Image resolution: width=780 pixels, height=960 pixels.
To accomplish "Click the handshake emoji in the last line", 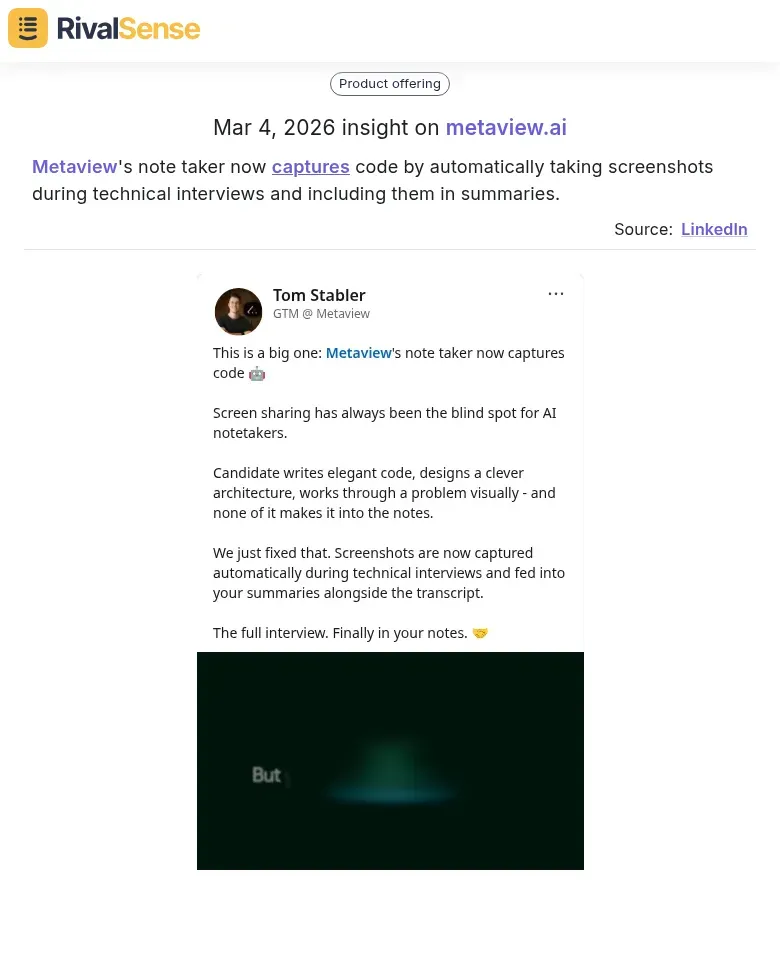I will 480,632.
